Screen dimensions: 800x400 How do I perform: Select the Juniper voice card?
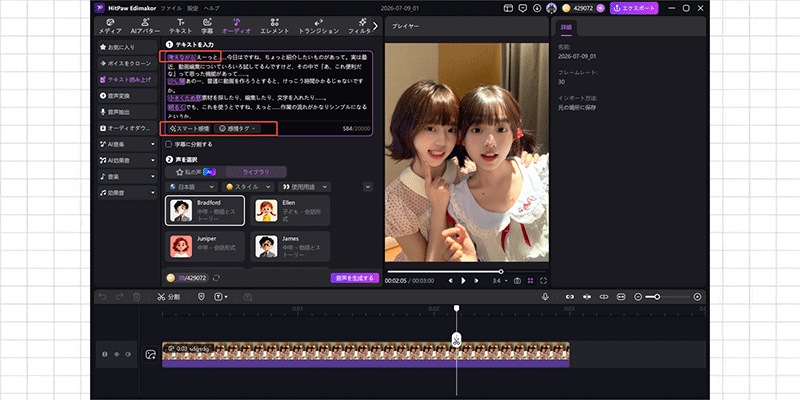(x=205, y=246)
